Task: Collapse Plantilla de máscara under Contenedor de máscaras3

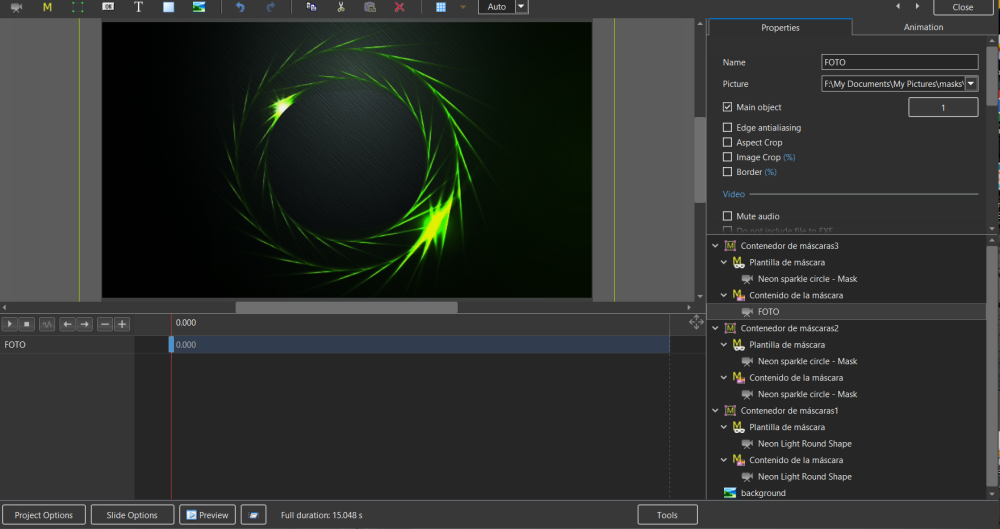Action: pos(724,262)
